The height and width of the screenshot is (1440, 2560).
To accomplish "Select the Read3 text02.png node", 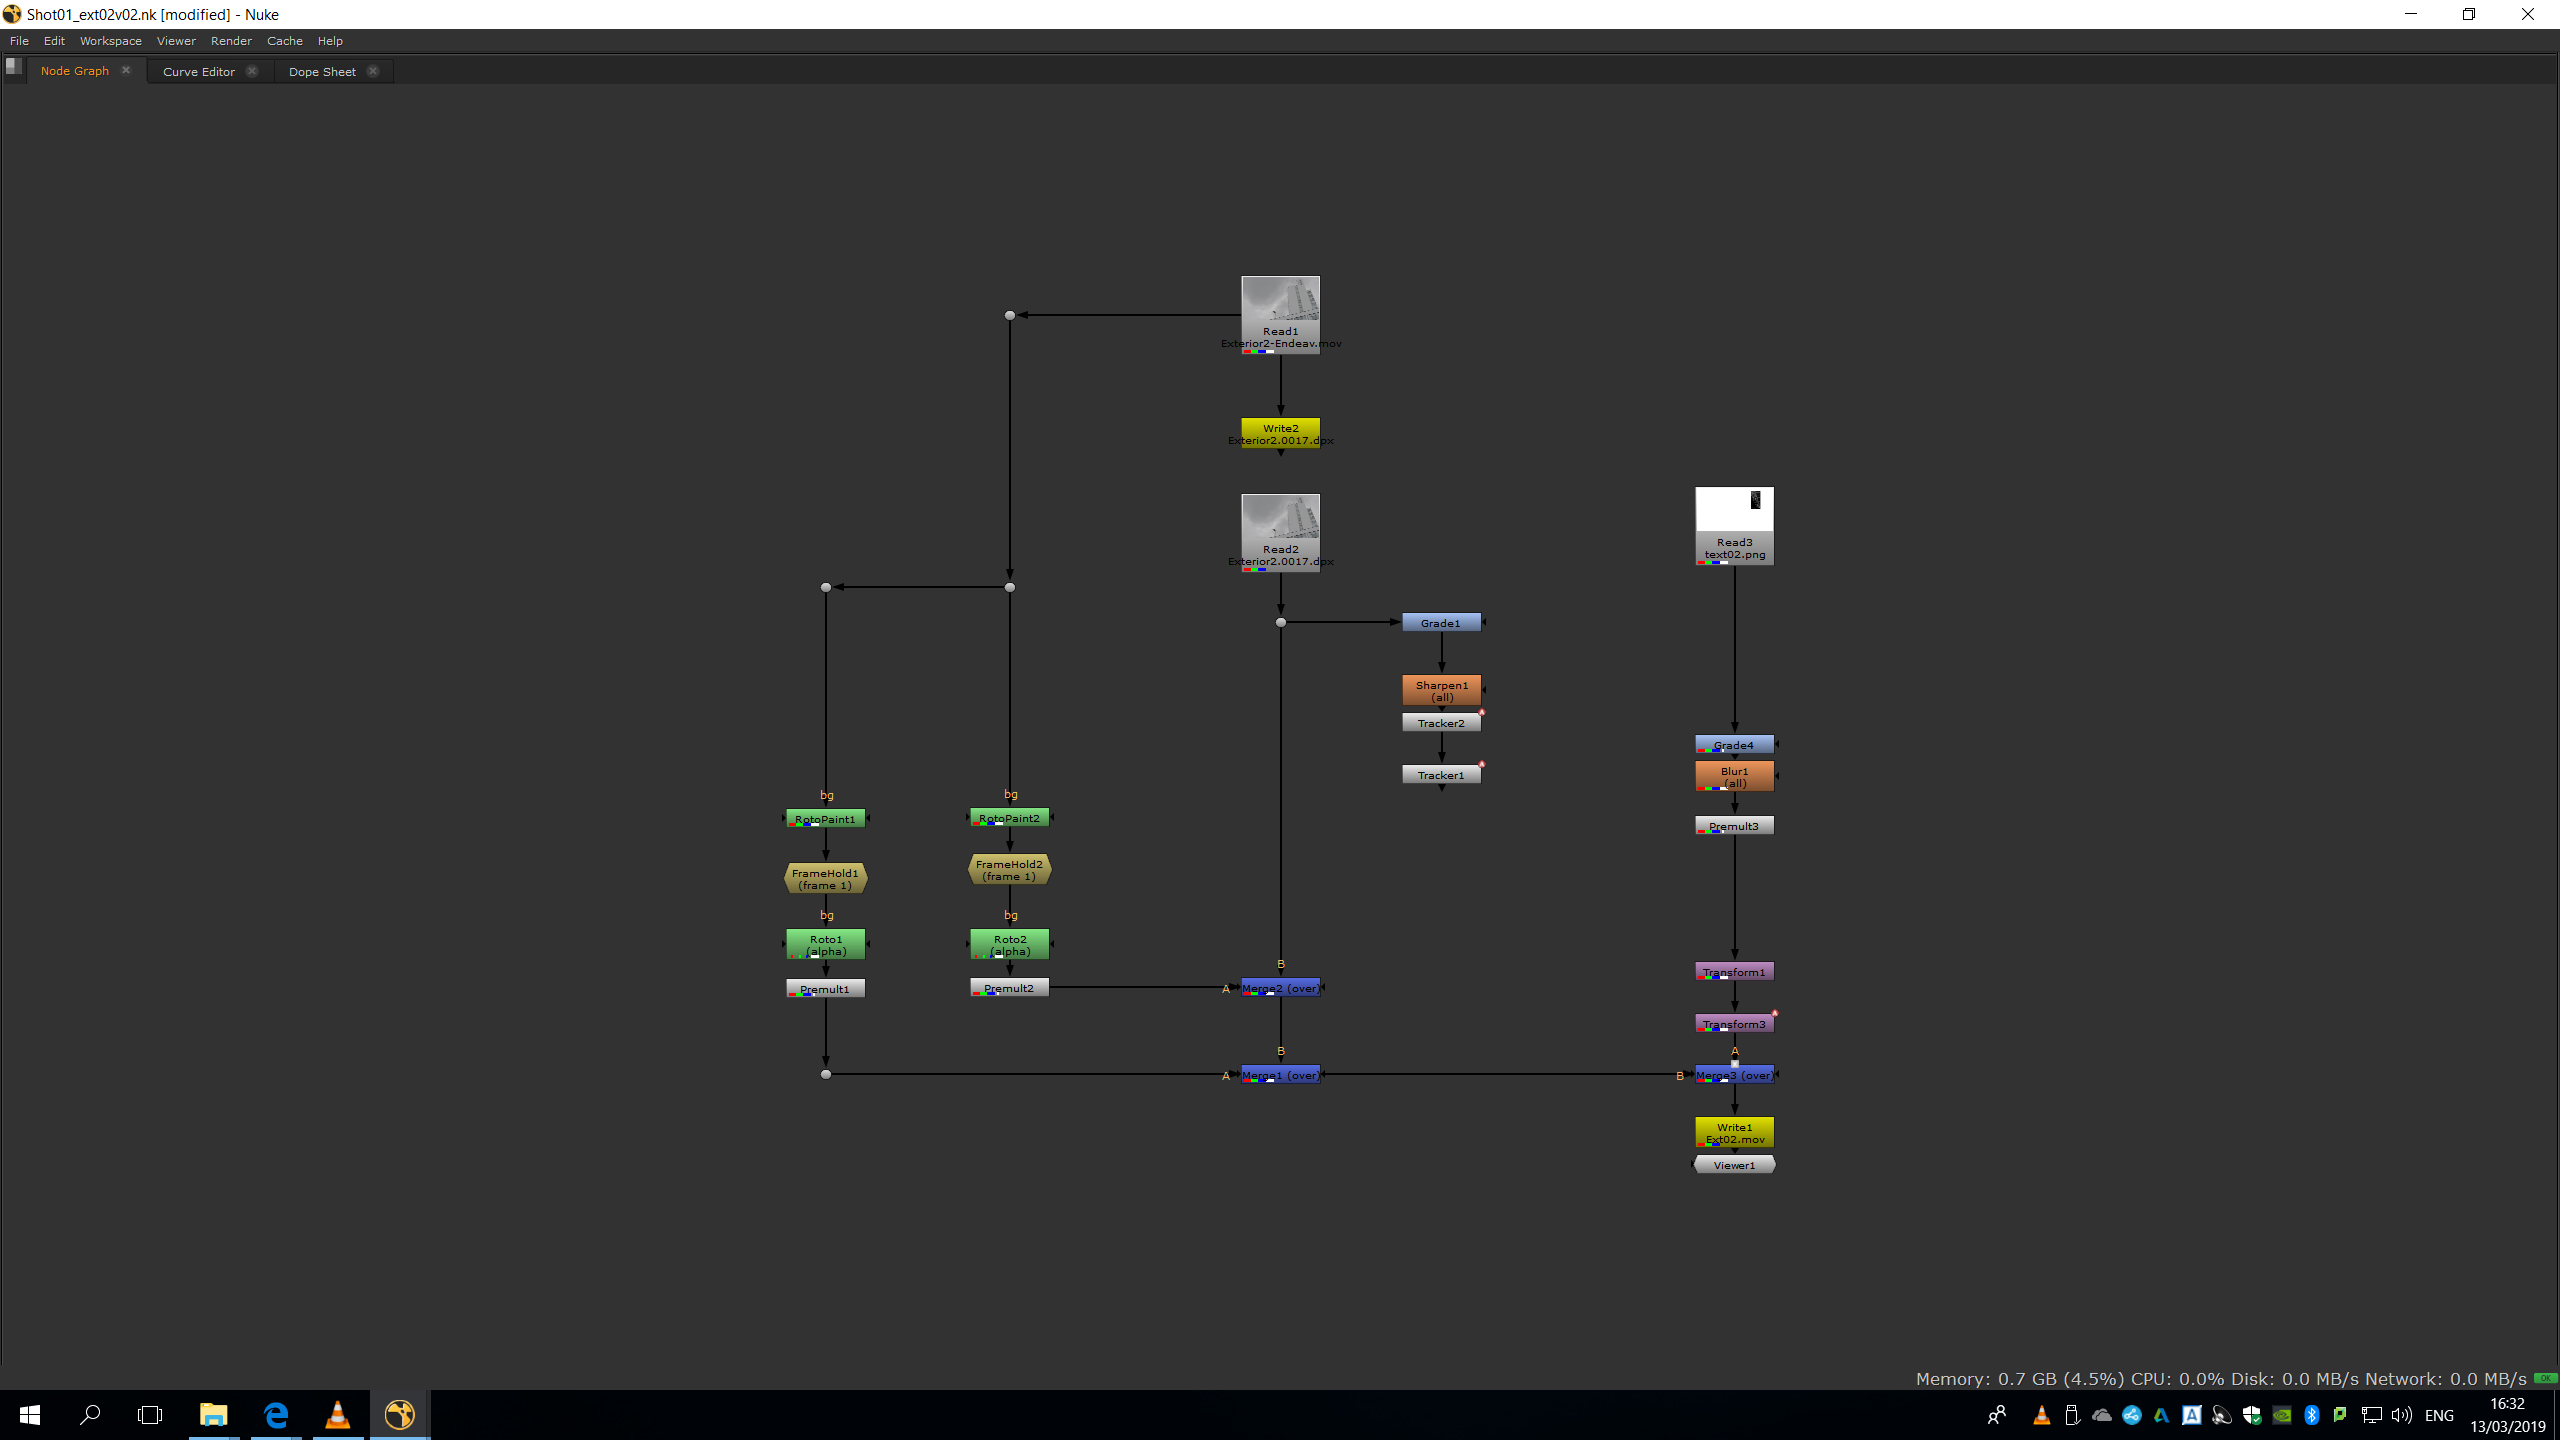I will [x=1734, y=525].
